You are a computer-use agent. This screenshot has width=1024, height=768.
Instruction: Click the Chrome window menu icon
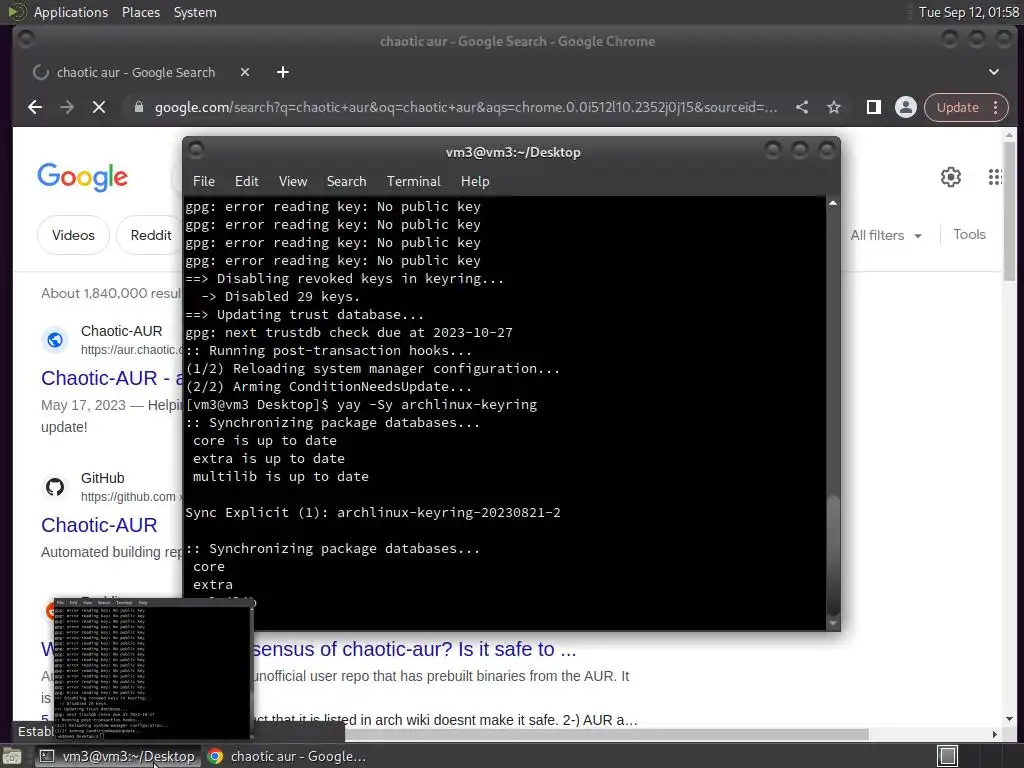point(25,40)
